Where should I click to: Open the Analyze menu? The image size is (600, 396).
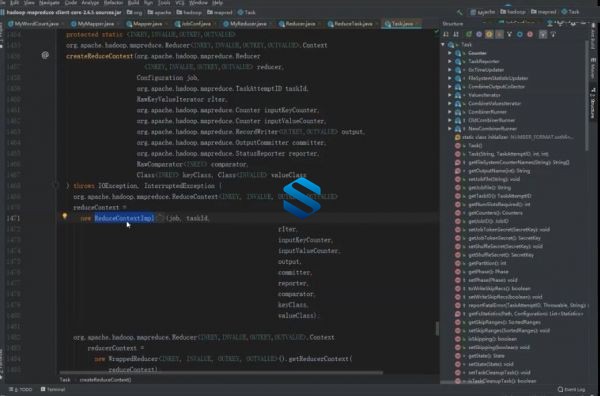pos(90,3)
